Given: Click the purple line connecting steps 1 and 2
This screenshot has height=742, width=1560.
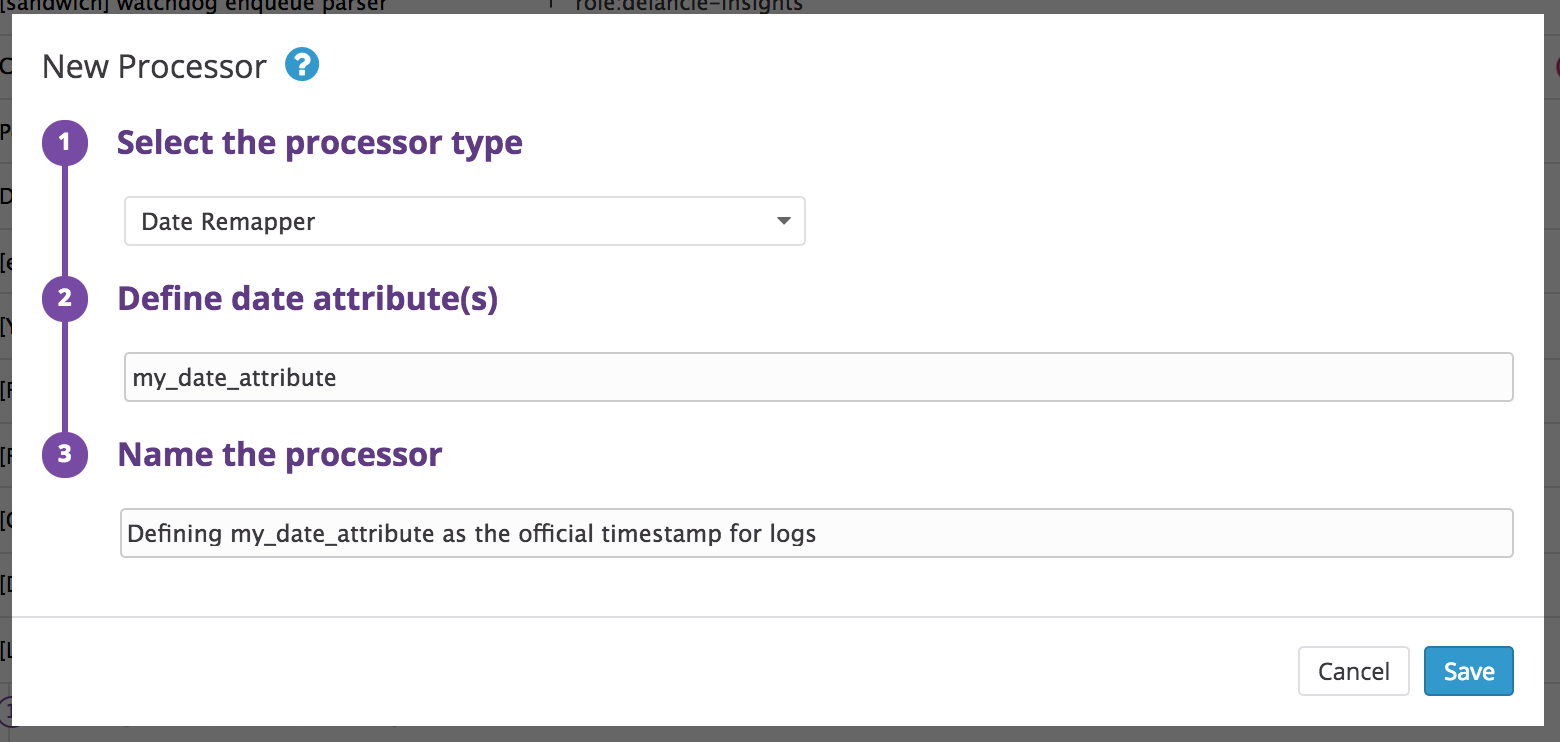Looking at the screenshot, I should [x=65, y=221].
